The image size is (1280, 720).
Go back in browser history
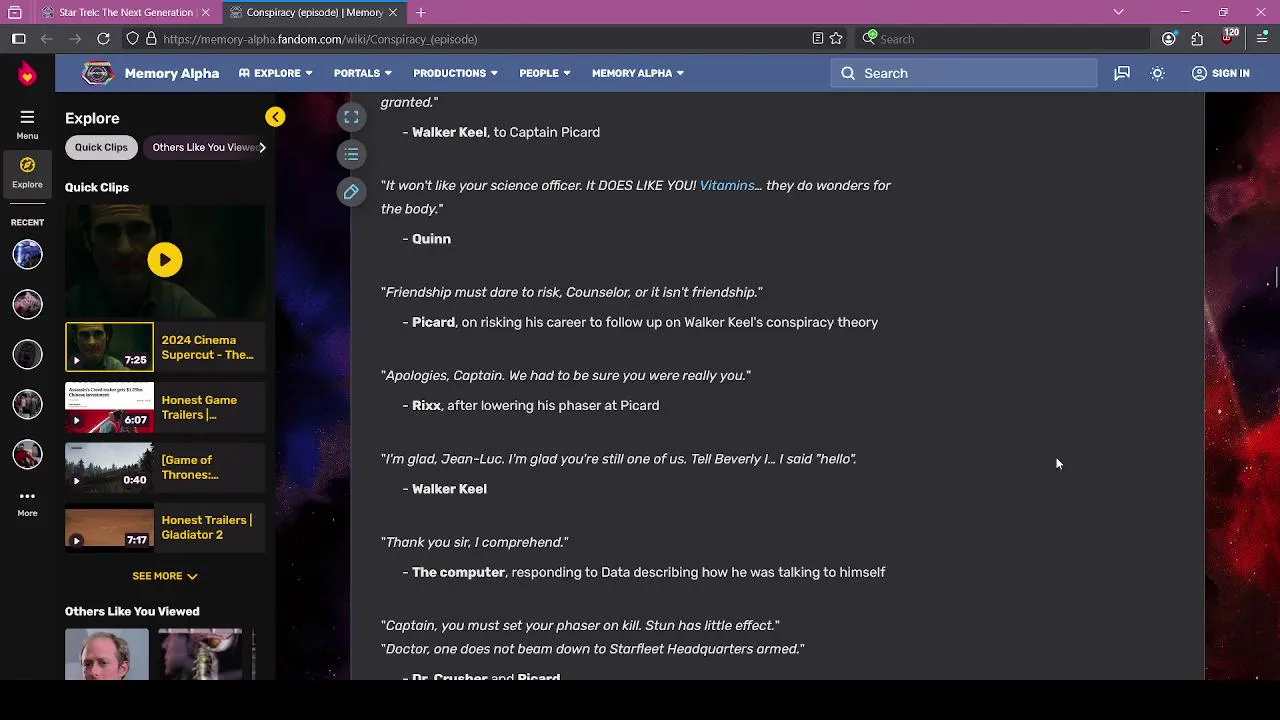pyautogui.click(x=47, y=39)
